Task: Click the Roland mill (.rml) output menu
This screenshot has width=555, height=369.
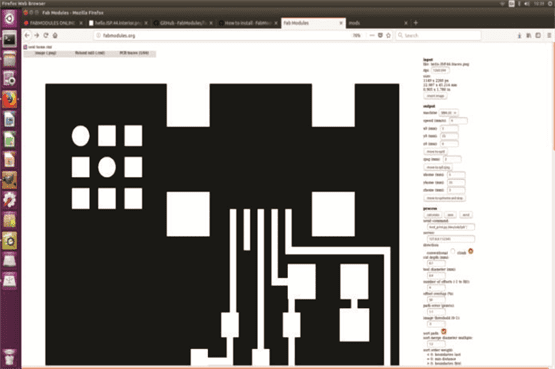Action: [90, 53]
